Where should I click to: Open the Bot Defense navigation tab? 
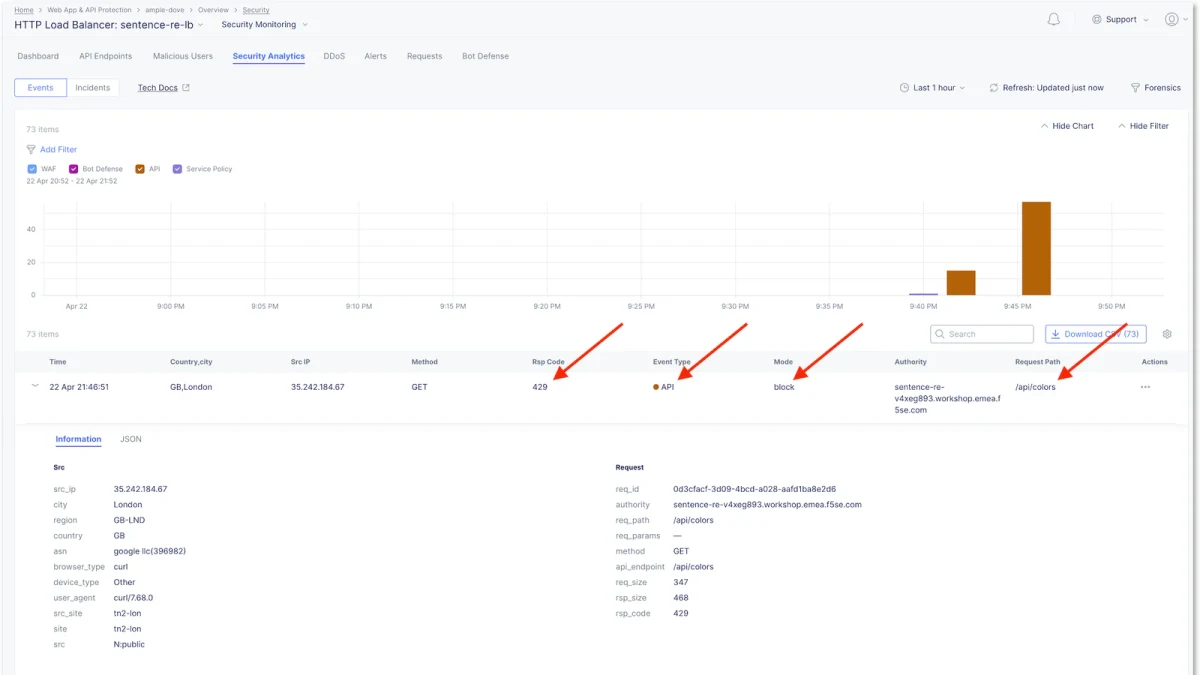(486, 56)
